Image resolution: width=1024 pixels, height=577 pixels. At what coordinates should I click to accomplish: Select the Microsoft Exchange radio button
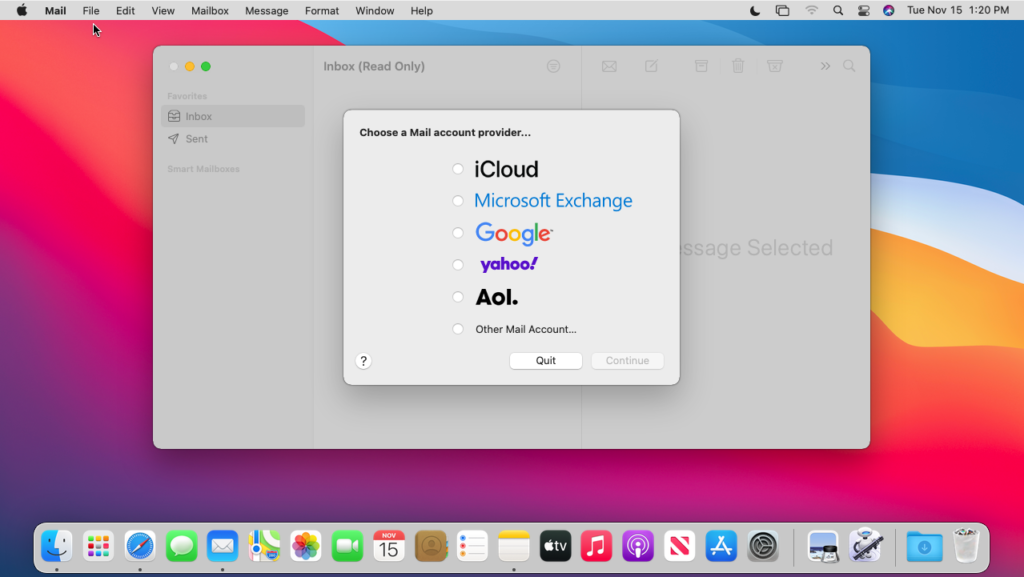[458, 201]
